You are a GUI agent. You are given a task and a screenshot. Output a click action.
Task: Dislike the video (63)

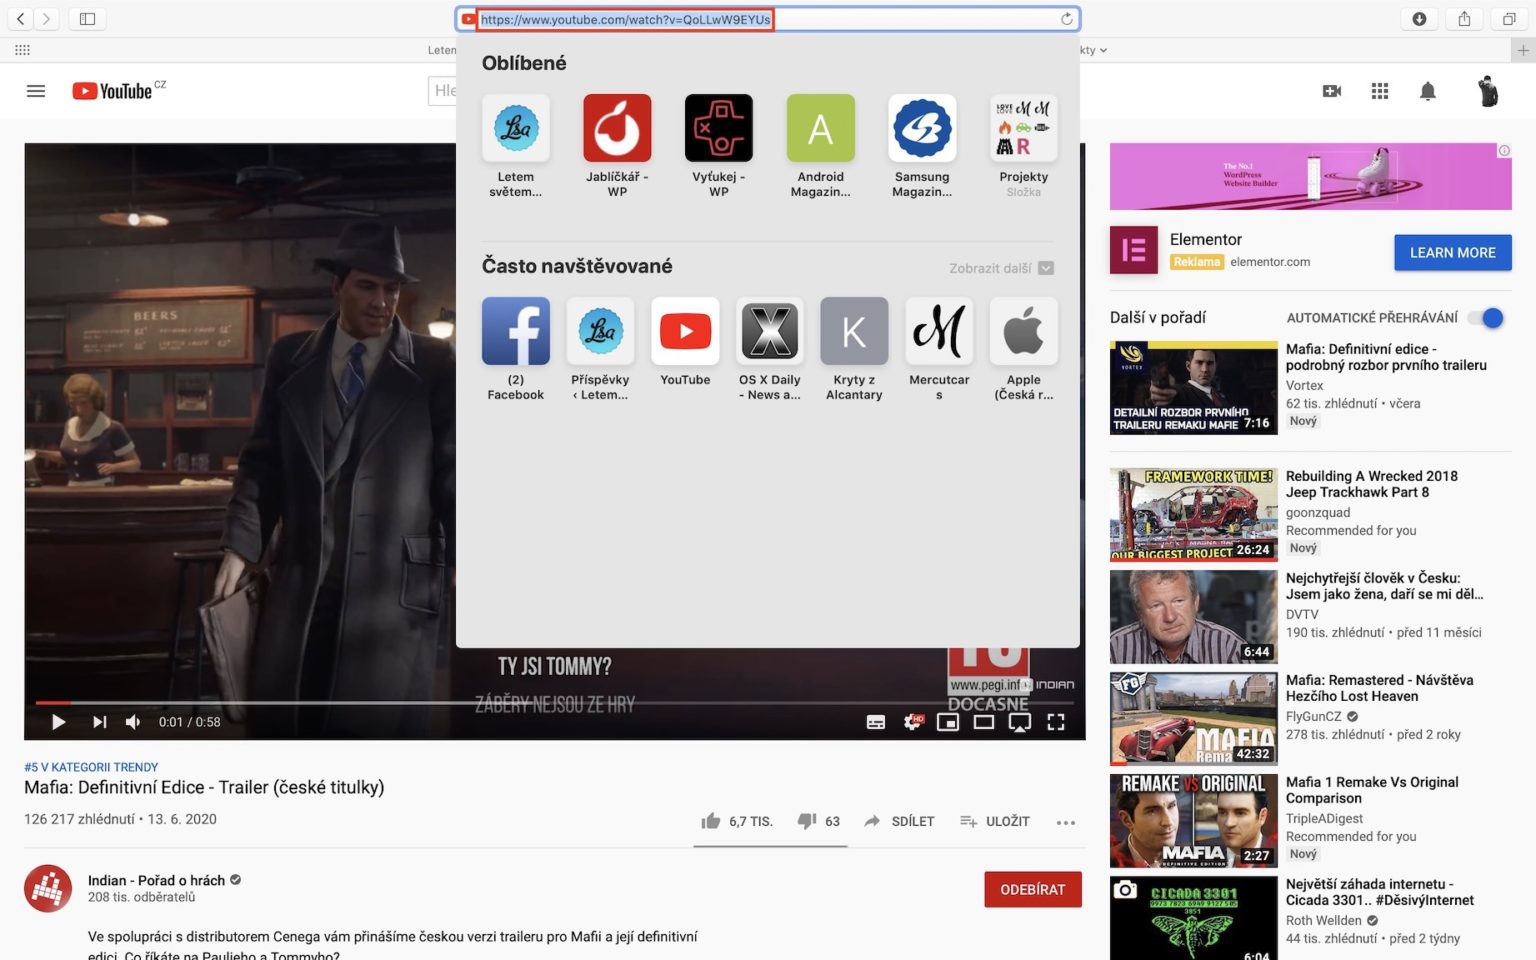click(819, 821)
